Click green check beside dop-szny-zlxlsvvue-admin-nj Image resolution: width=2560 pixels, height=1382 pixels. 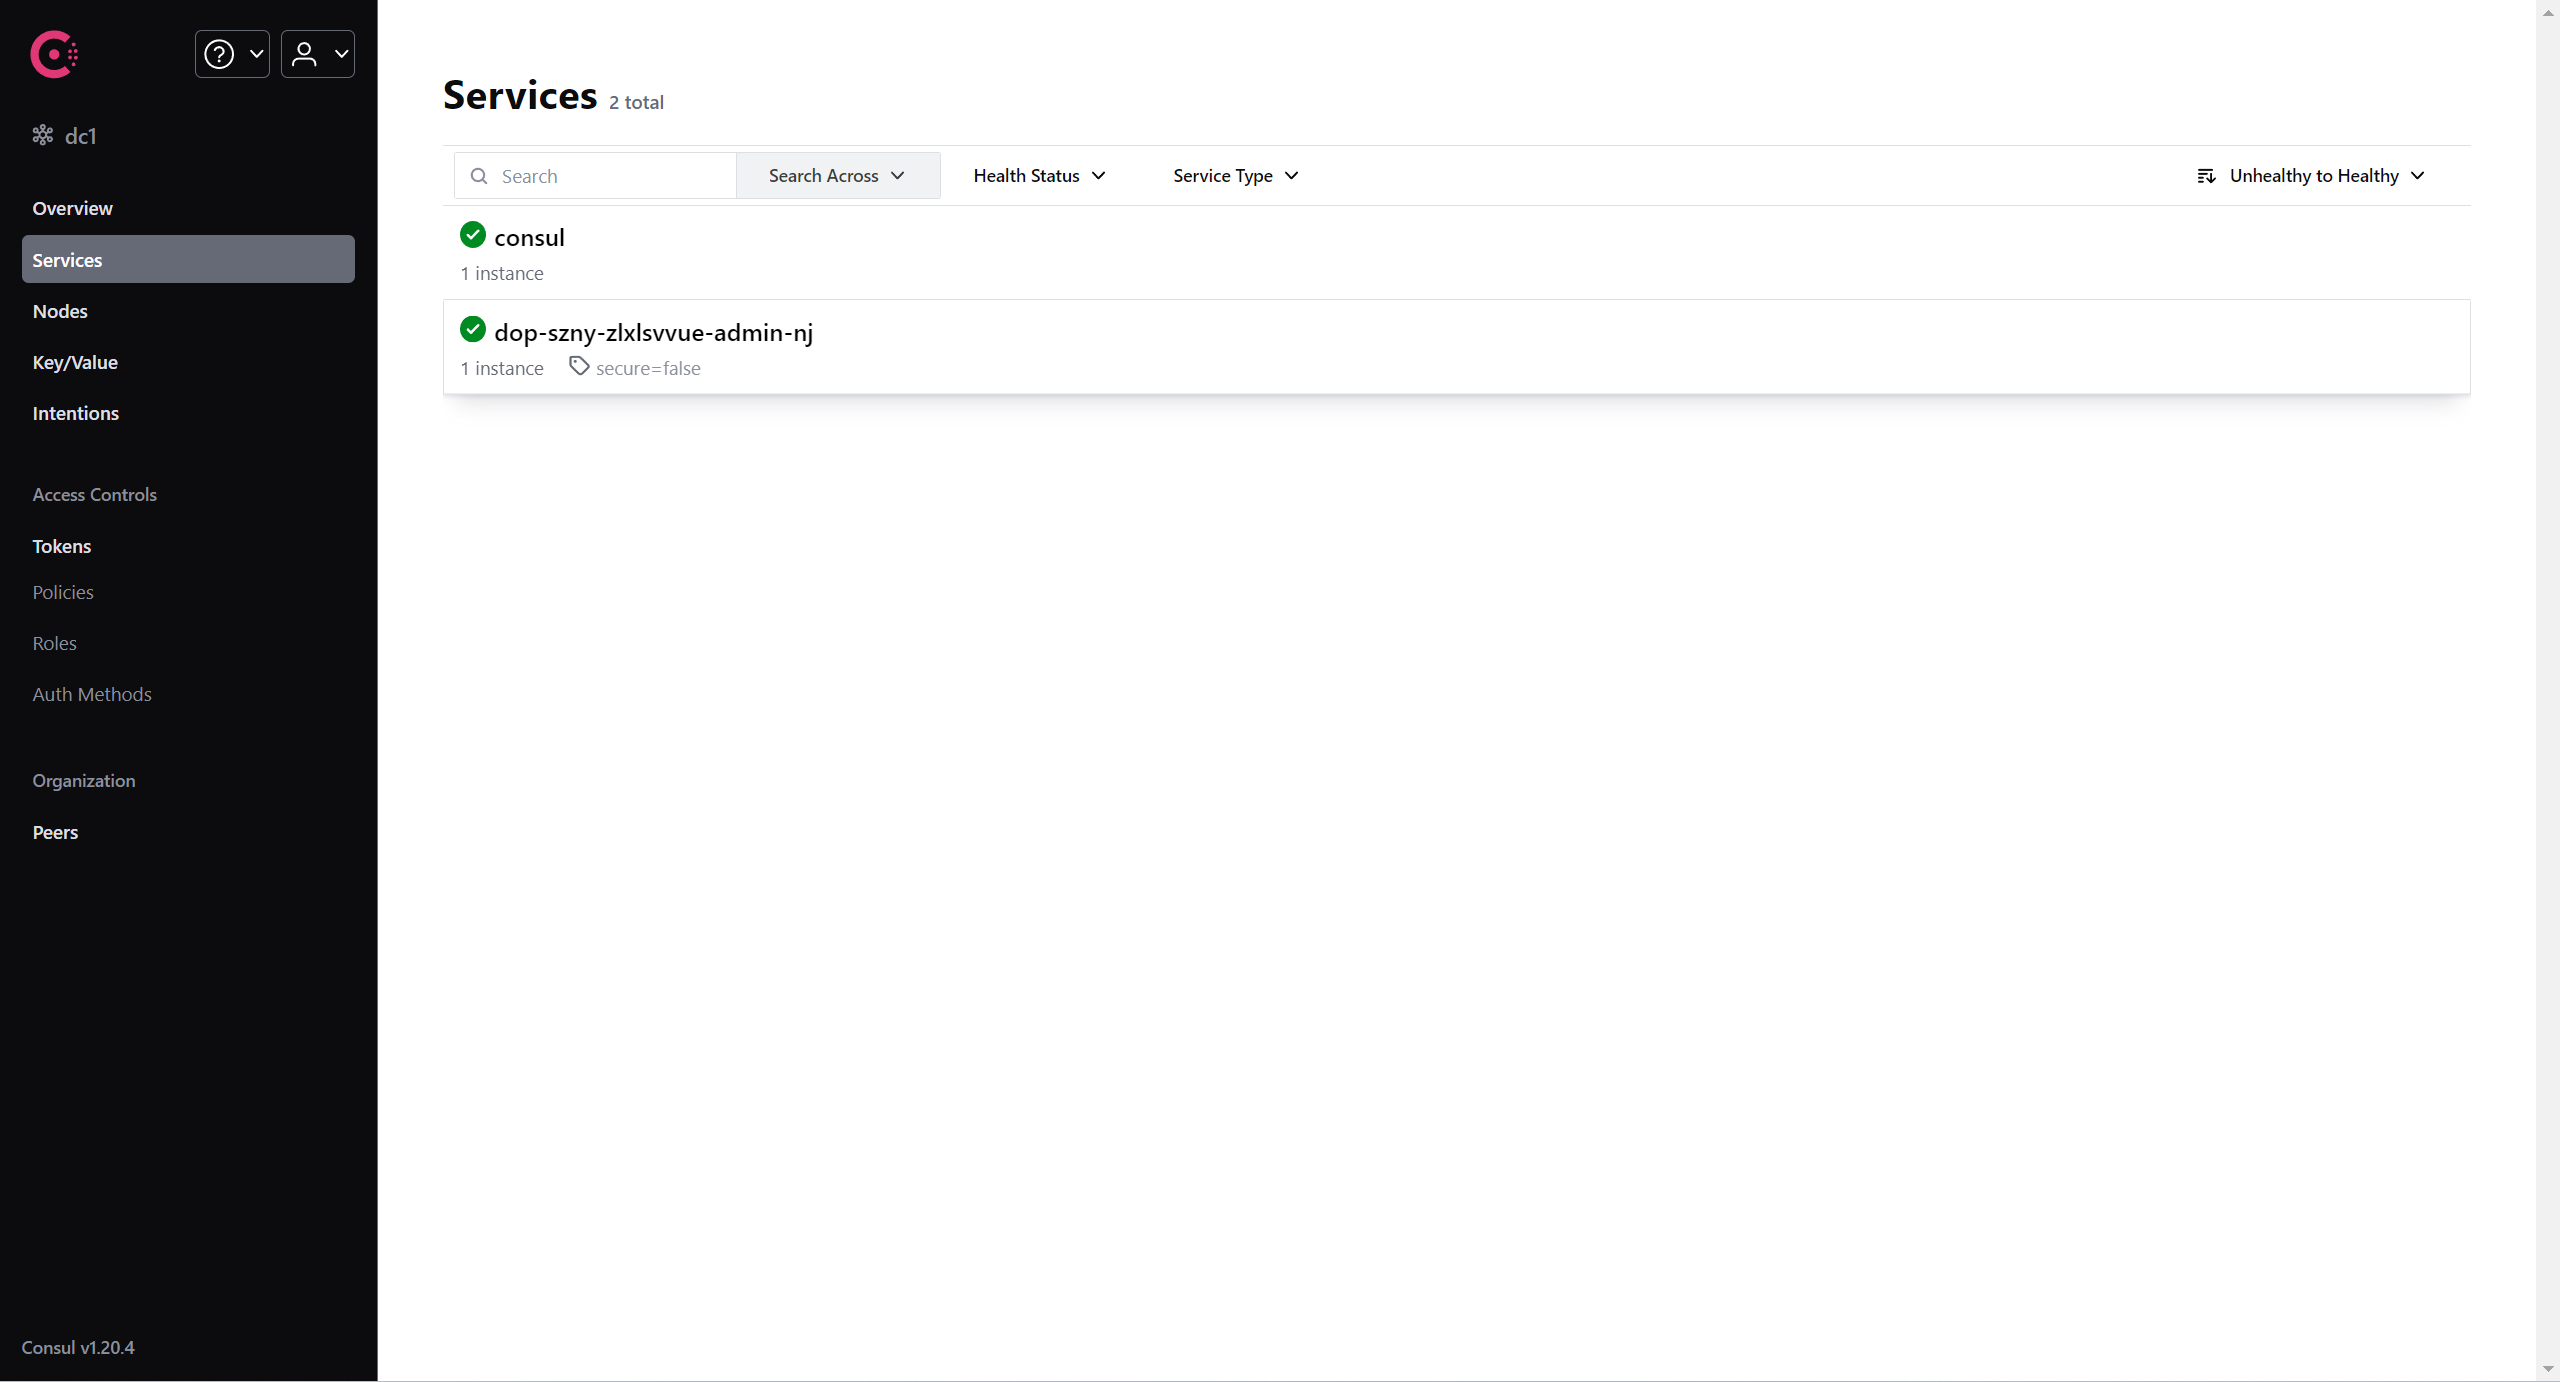473,329
